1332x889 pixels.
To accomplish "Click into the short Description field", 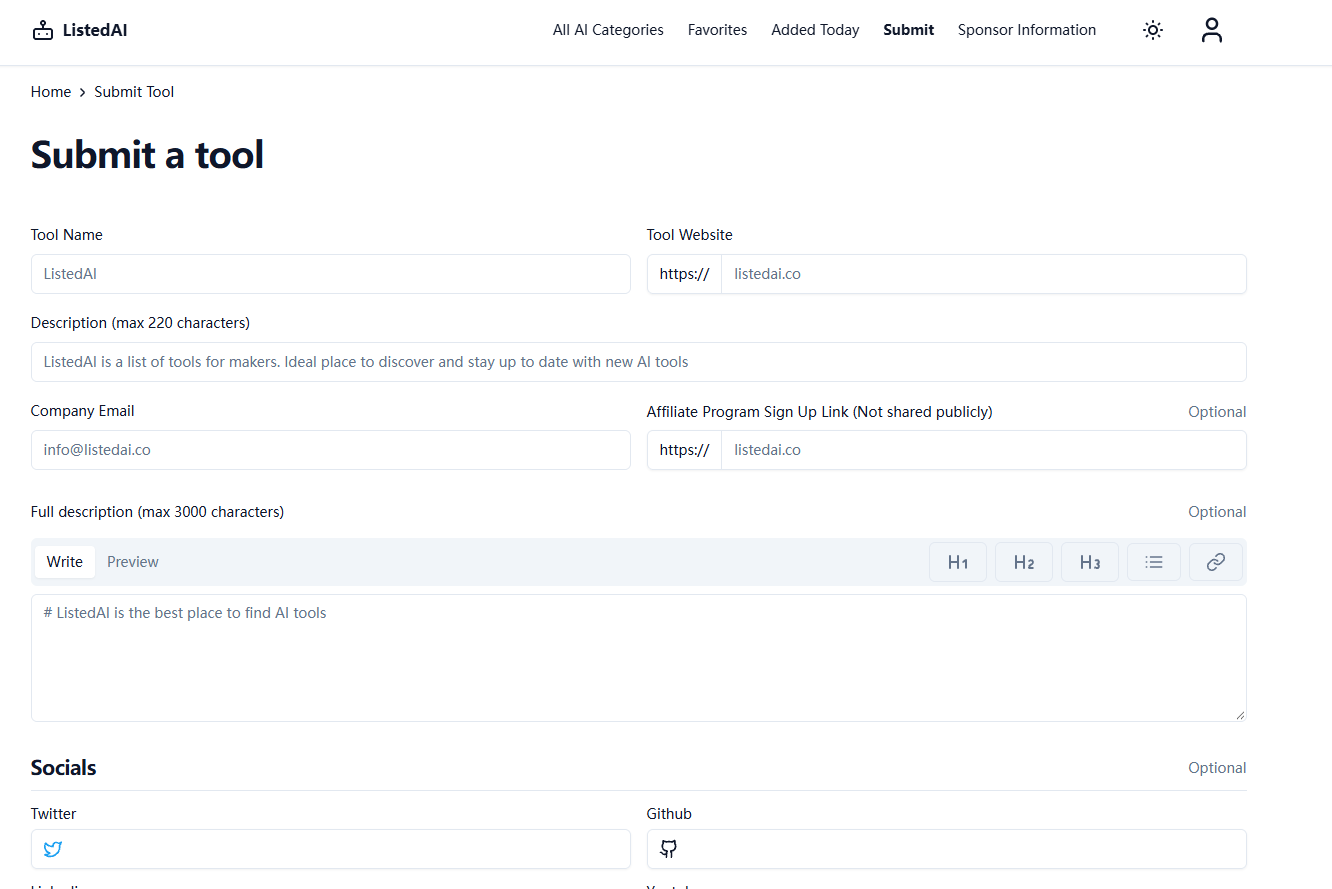I will (x=639, y=362).
